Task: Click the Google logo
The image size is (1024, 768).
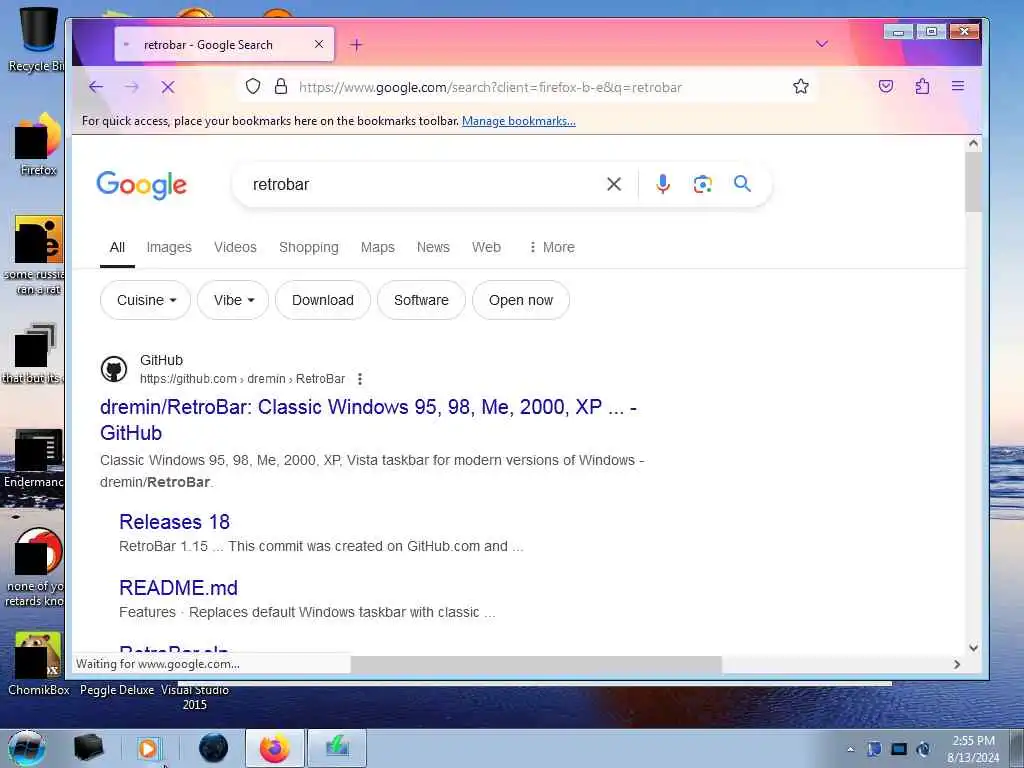Action: pyautogui.click(x=142, y=185)
